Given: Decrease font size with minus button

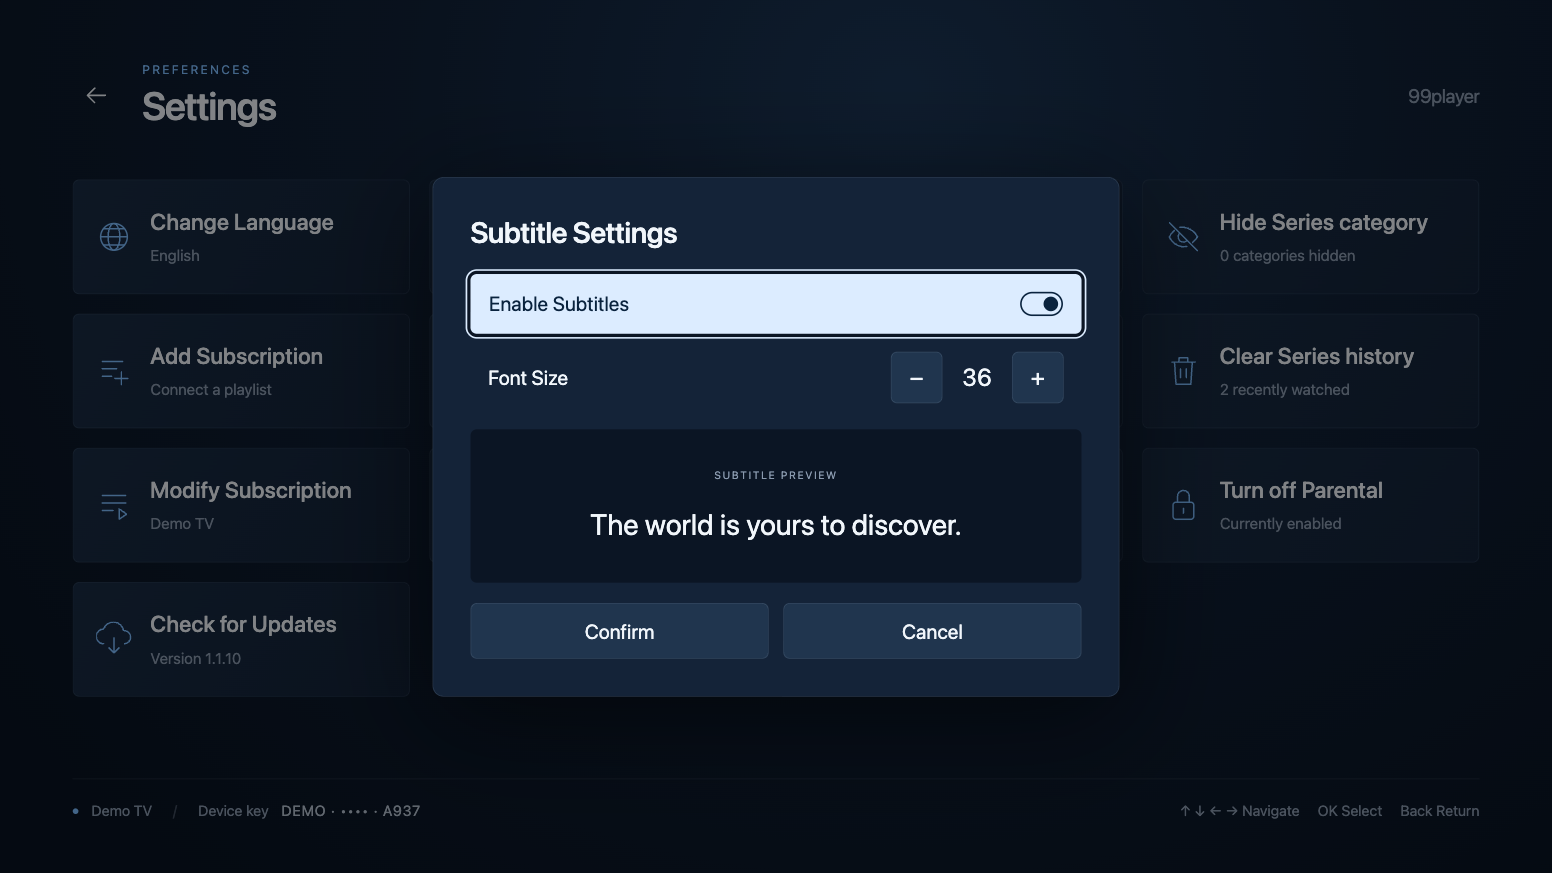Looking at the screenshot, I should tap(916, 378).
